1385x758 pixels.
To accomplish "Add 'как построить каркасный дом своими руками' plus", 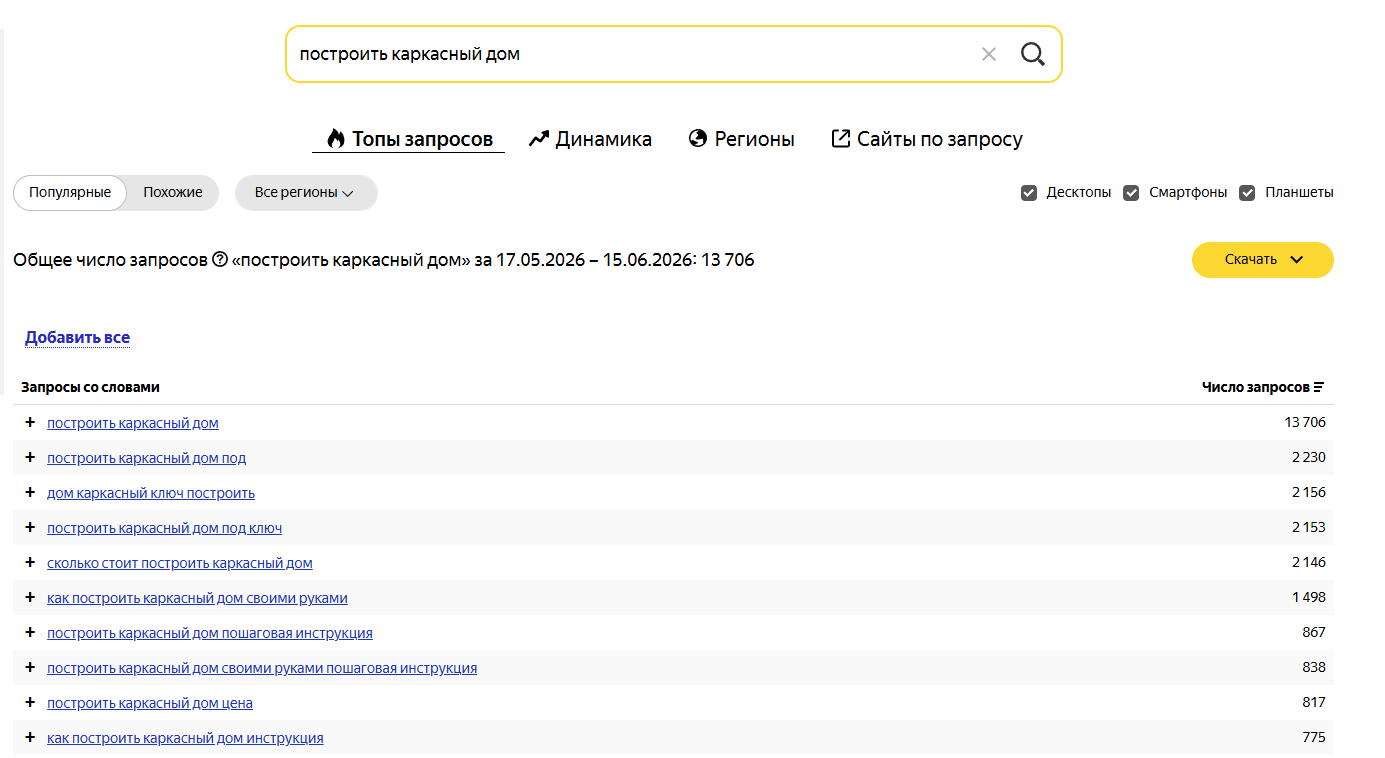I will click(30, 597).
